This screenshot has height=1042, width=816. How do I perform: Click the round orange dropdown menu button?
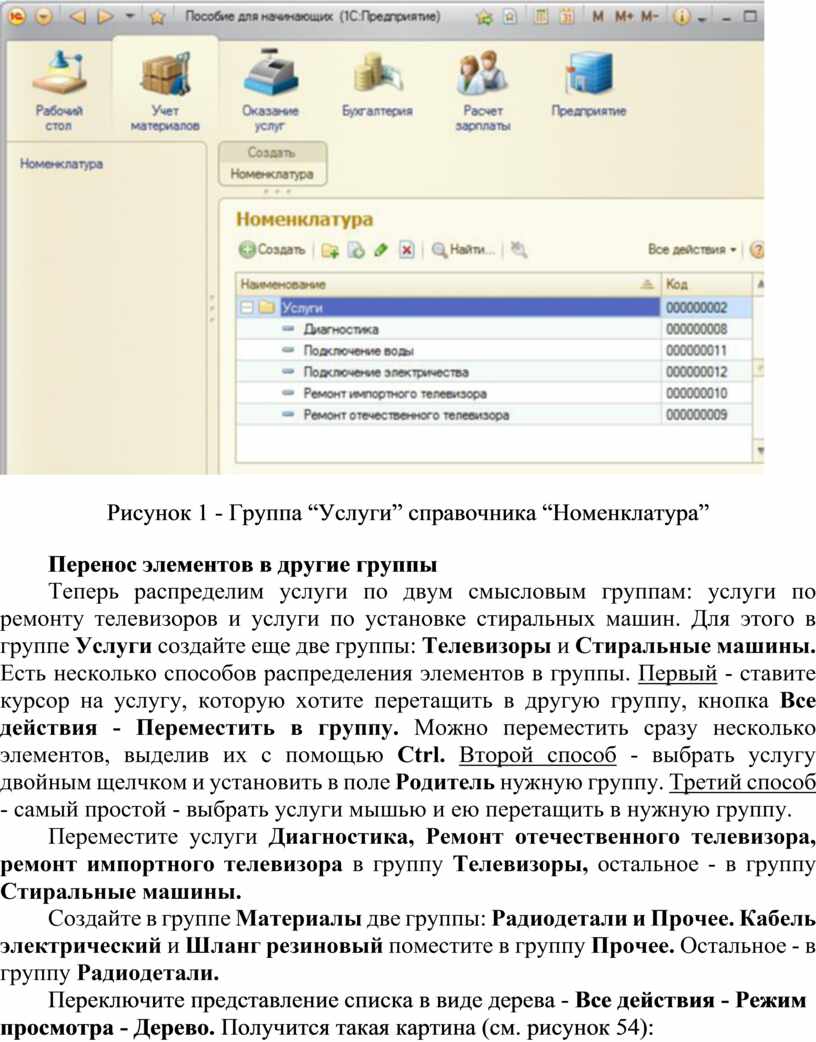point(44,17)
